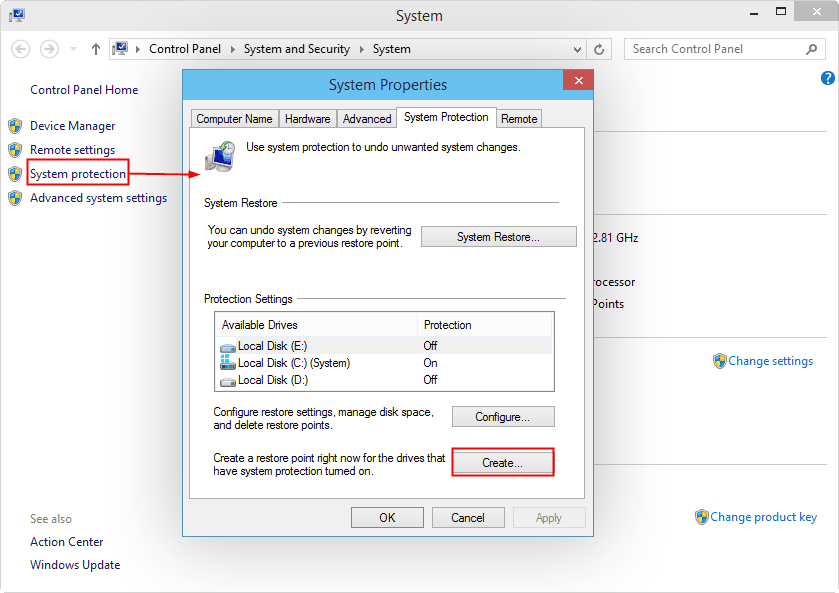Close the System Properties dialog
The width and height of the screenshot is (839, 593).
point(578,80)
